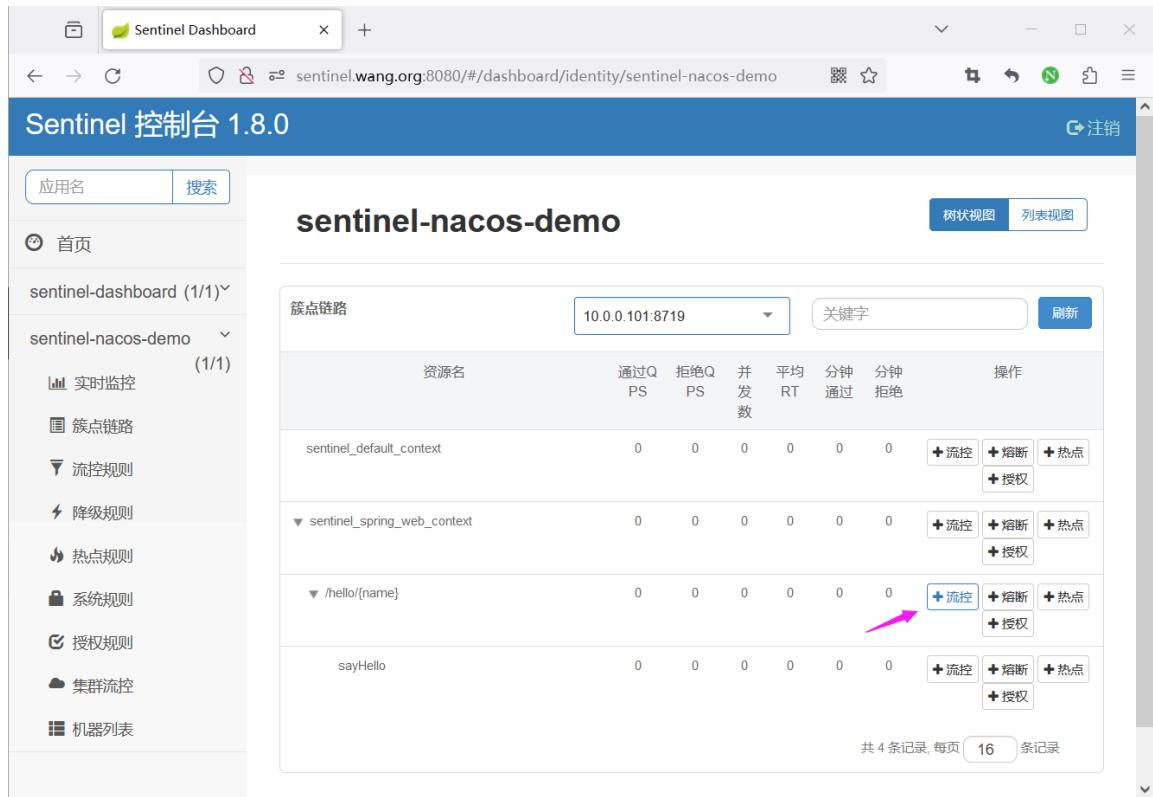Click the browser back arrow
This screenshot has height=797, width=1153.
coord(35,76)
